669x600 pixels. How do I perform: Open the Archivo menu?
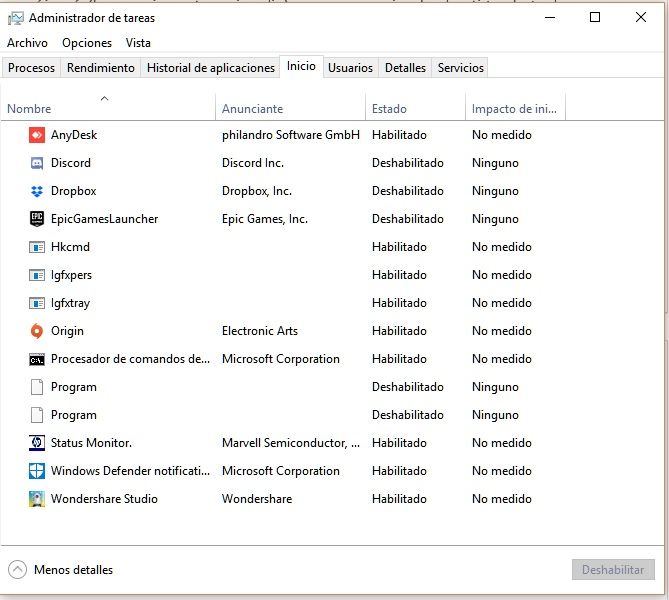coord(27,43)
